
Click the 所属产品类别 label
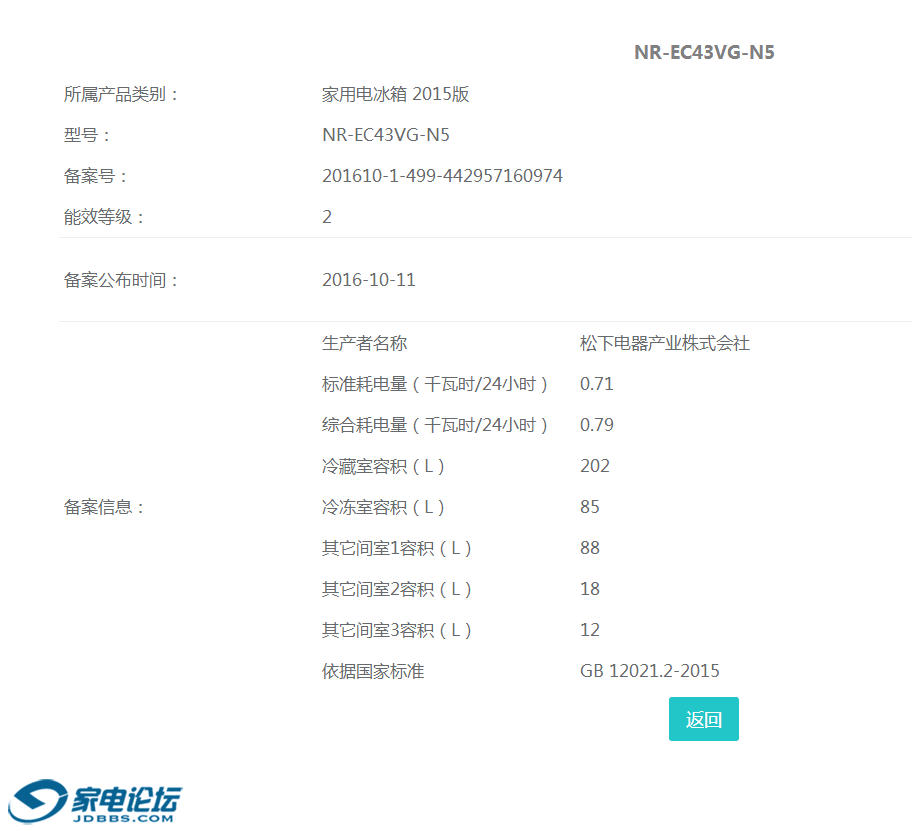(x=121, y=95)
